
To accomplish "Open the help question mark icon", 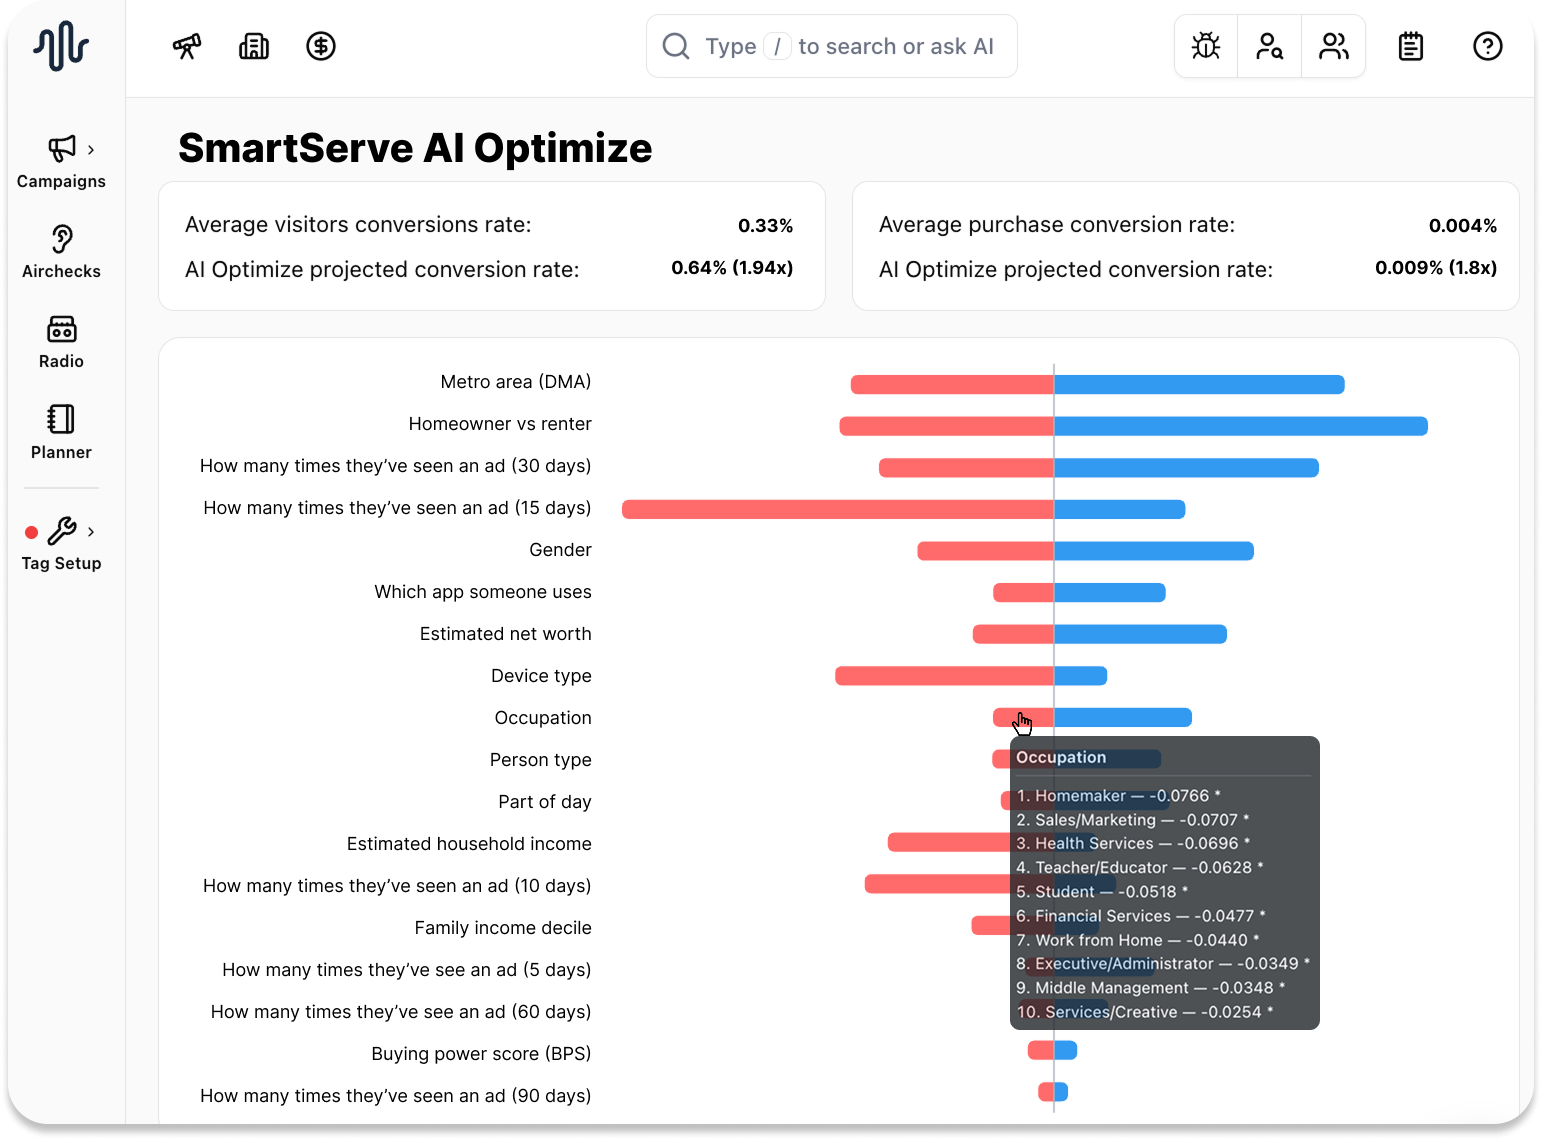I will [1488, 46].
